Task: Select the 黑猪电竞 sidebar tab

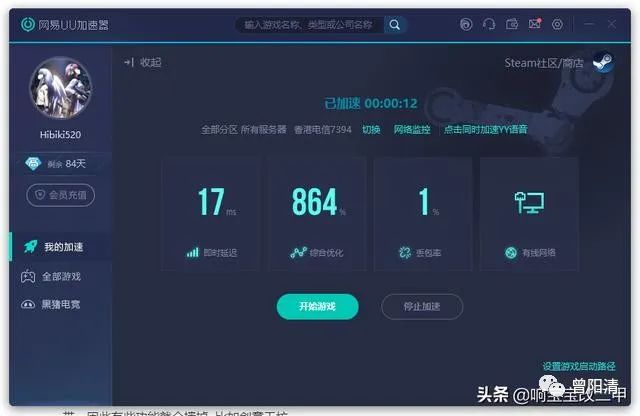Action: tap(60, 304)
